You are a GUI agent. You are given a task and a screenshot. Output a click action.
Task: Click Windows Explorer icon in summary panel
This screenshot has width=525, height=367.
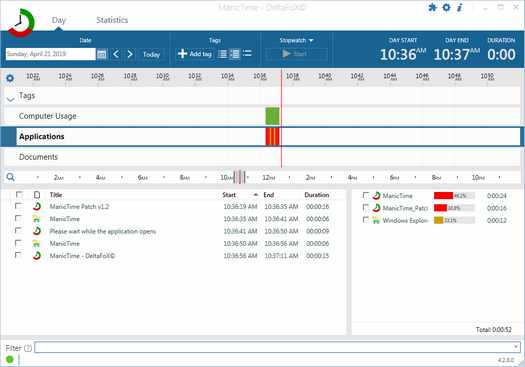[x=376, y=220]
